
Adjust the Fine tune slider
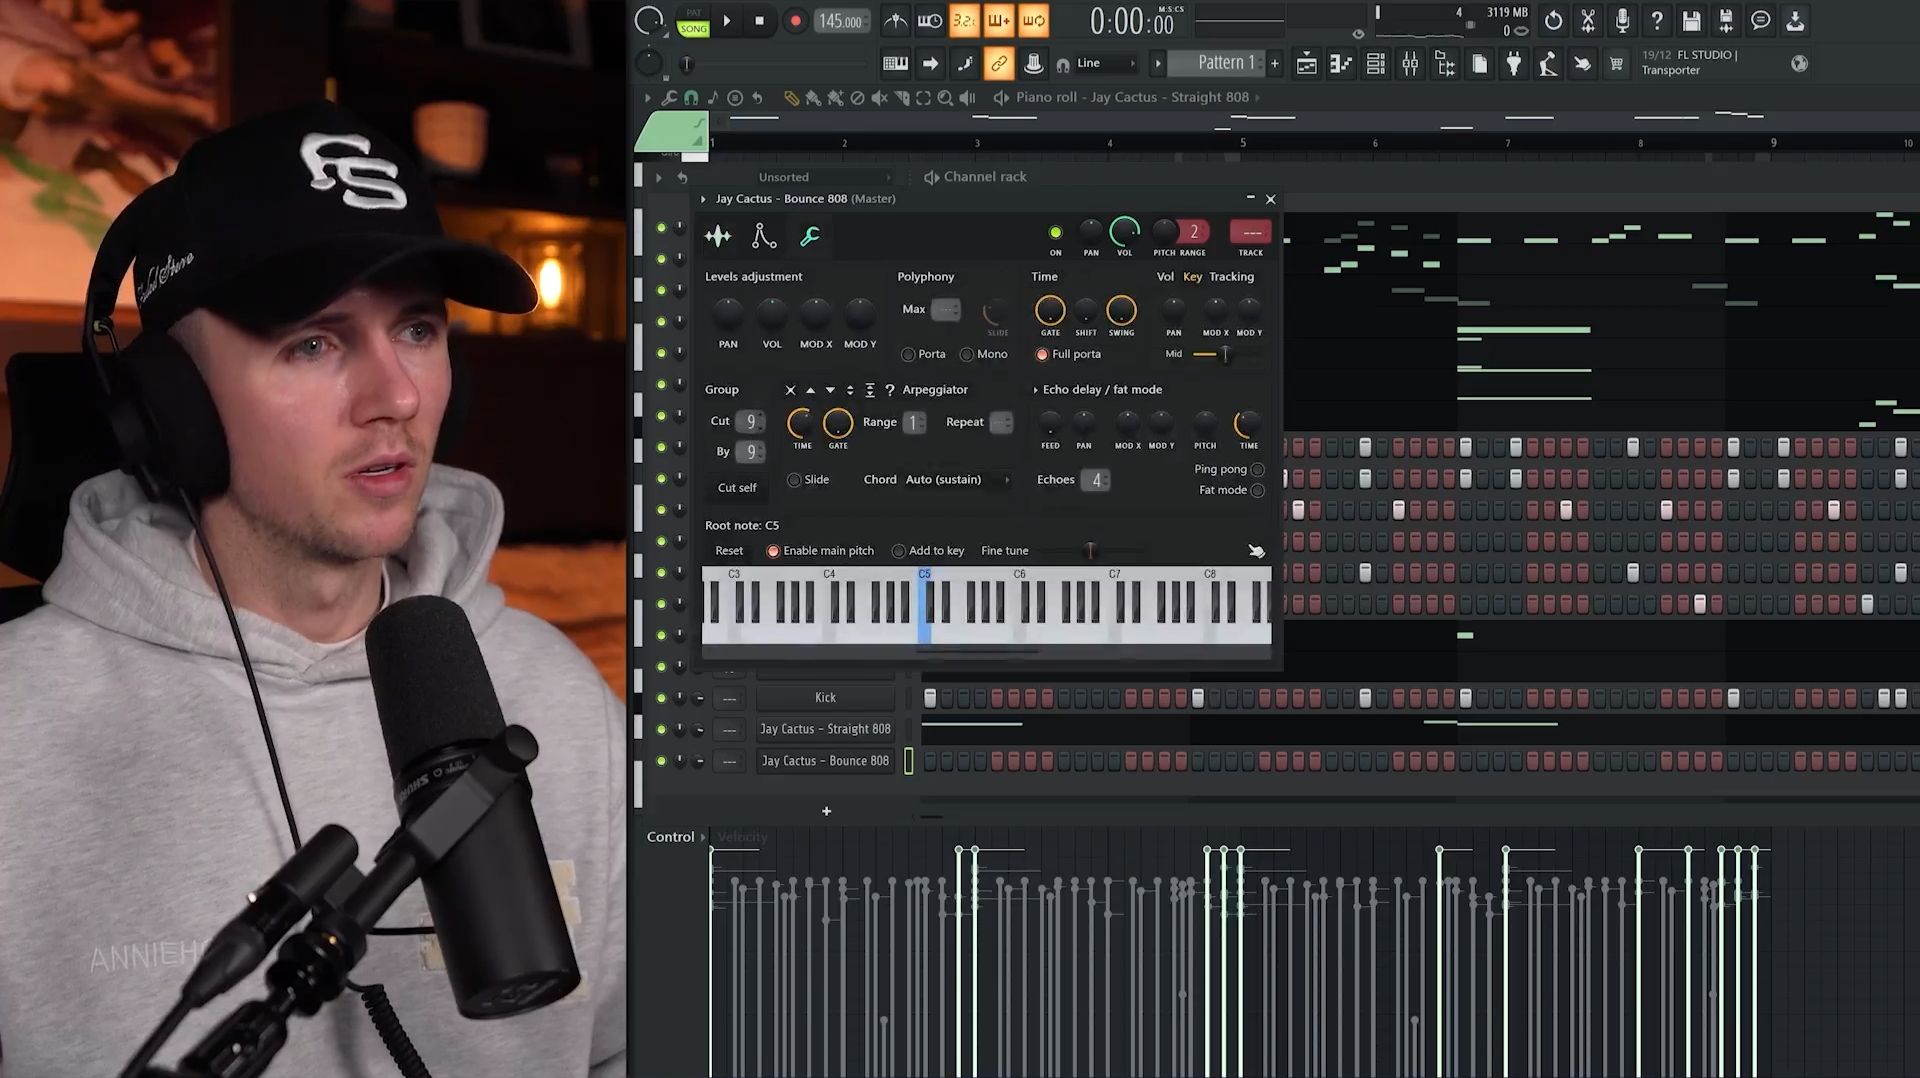(x=1090, y=551)
